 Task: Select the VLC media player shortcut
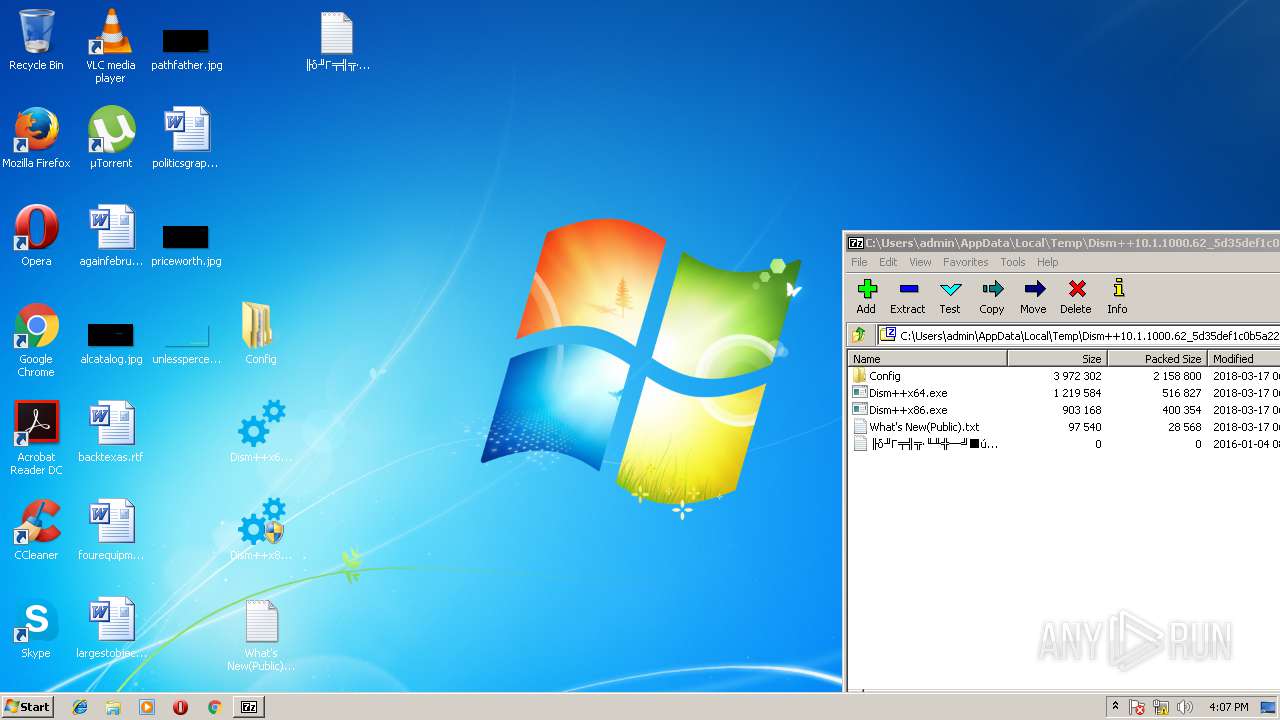[110, 47]
